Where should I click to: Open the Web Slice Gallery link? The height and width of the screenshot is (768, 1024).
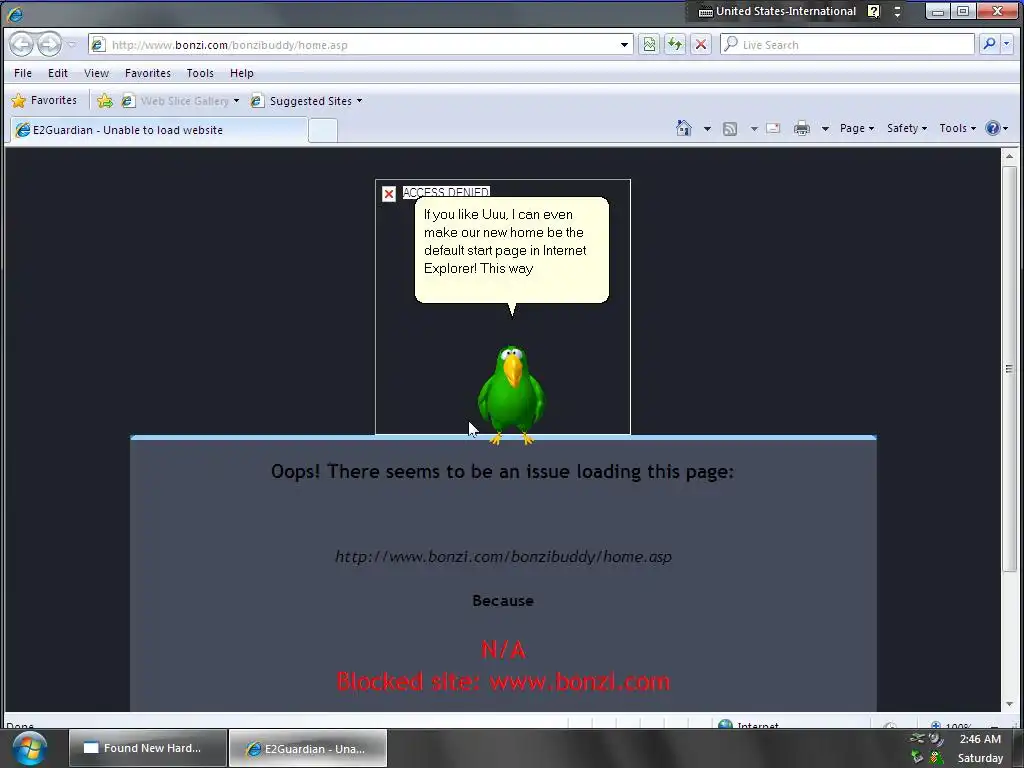pos(180,101)
